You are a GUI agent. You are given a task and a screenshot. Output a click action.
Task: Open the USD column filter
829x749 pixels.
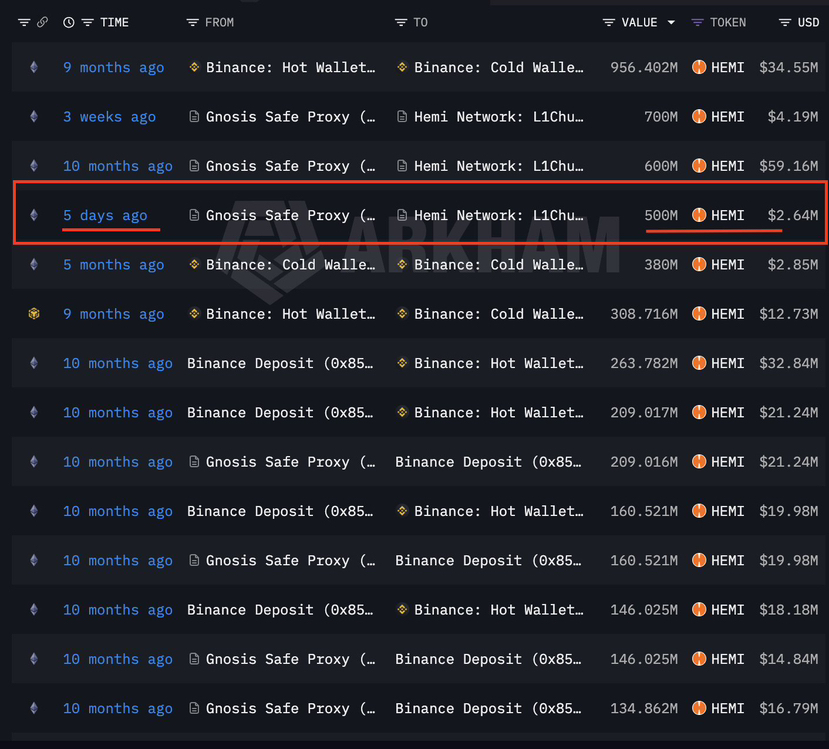(785, 22)
